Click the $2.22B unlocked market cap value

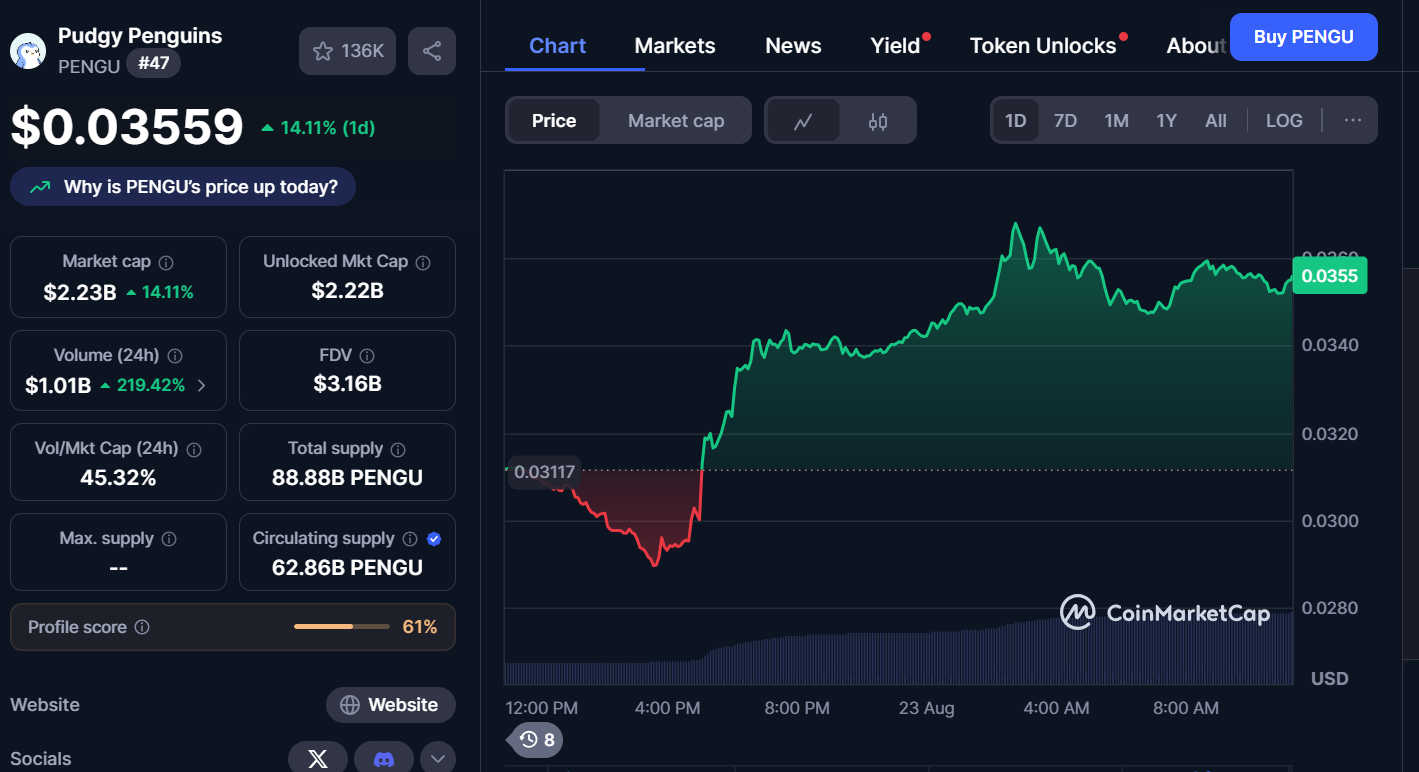click(347, 291)
